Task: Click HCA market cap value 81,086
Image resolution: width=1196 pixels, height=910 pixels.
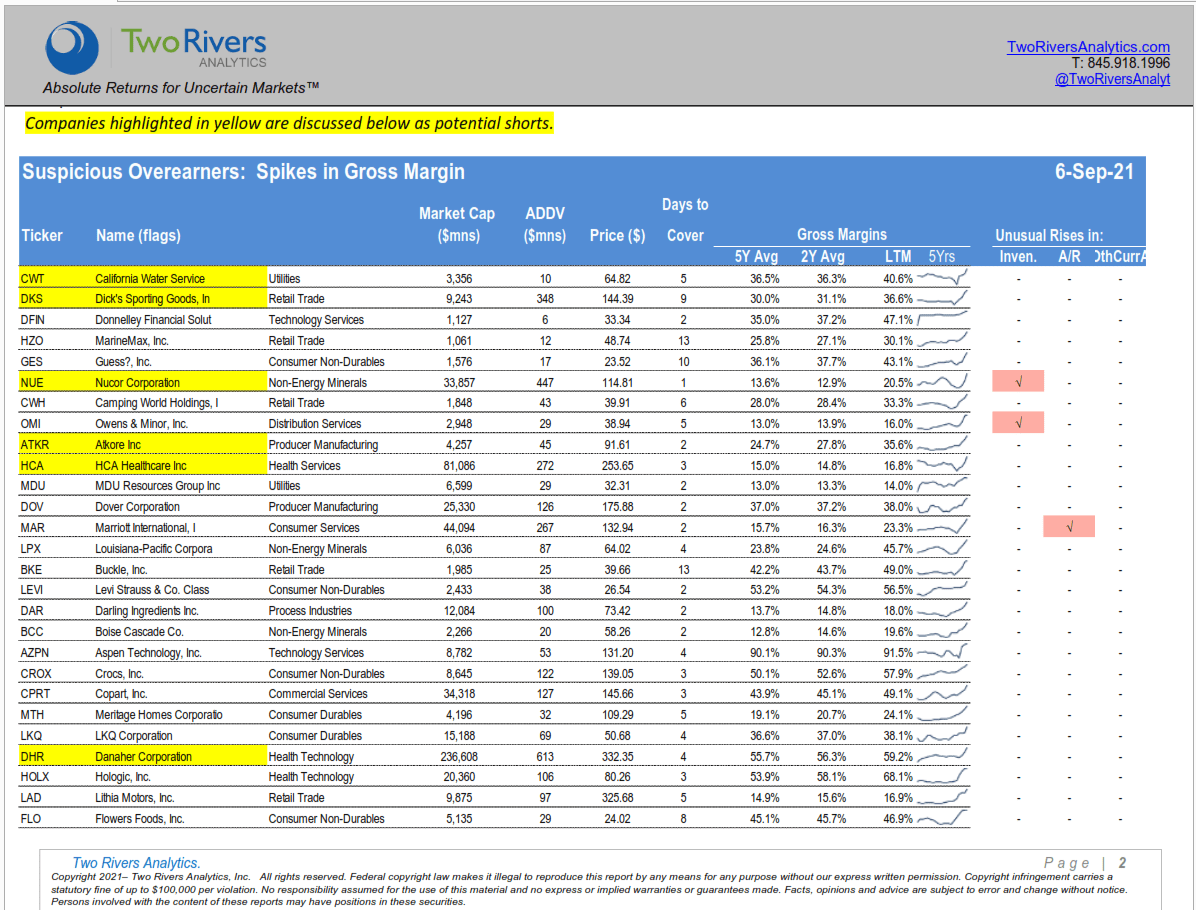Action: pos(459,465)
